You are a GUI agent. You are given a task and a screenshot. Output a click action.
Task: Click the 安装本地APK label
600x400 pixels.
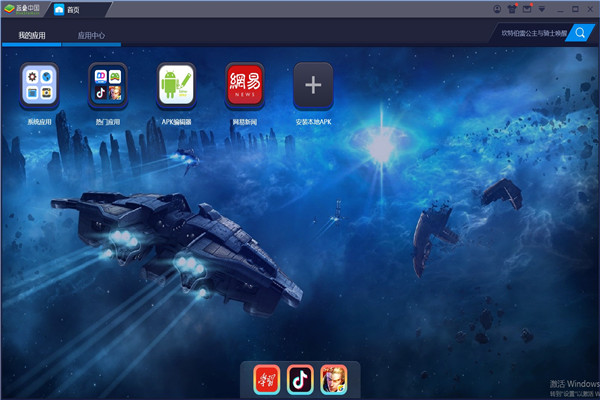(x=313, y=122)
